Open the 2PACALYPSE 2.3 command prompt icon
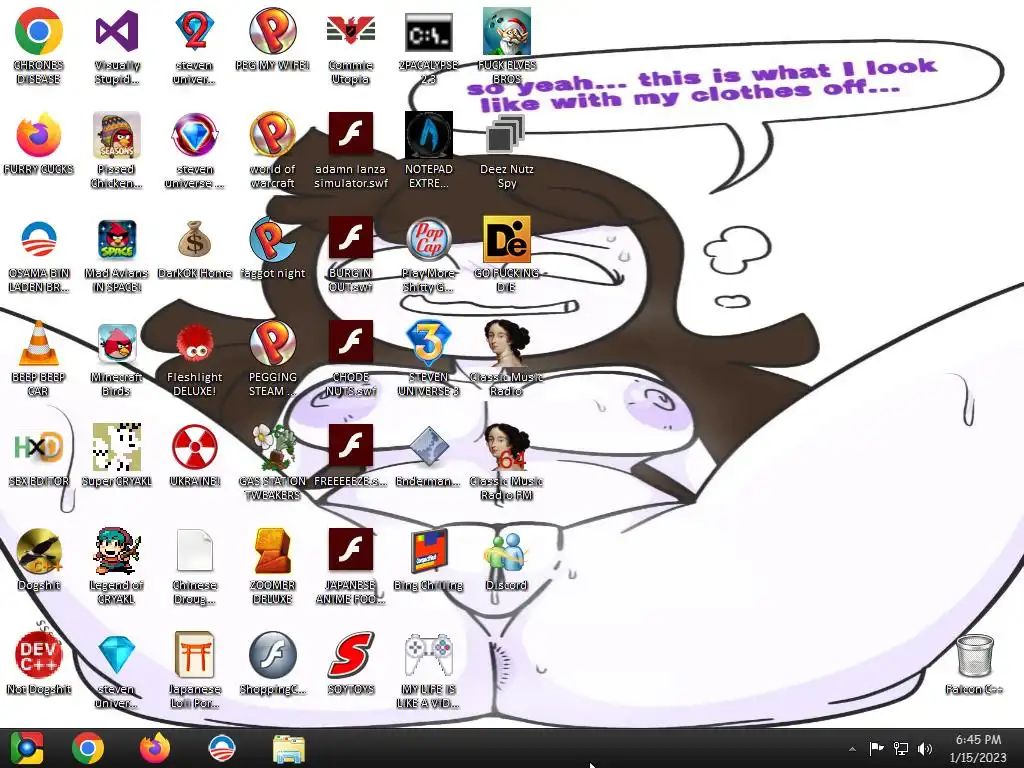This screenshot has height=768, width=1024. (428, 31)
